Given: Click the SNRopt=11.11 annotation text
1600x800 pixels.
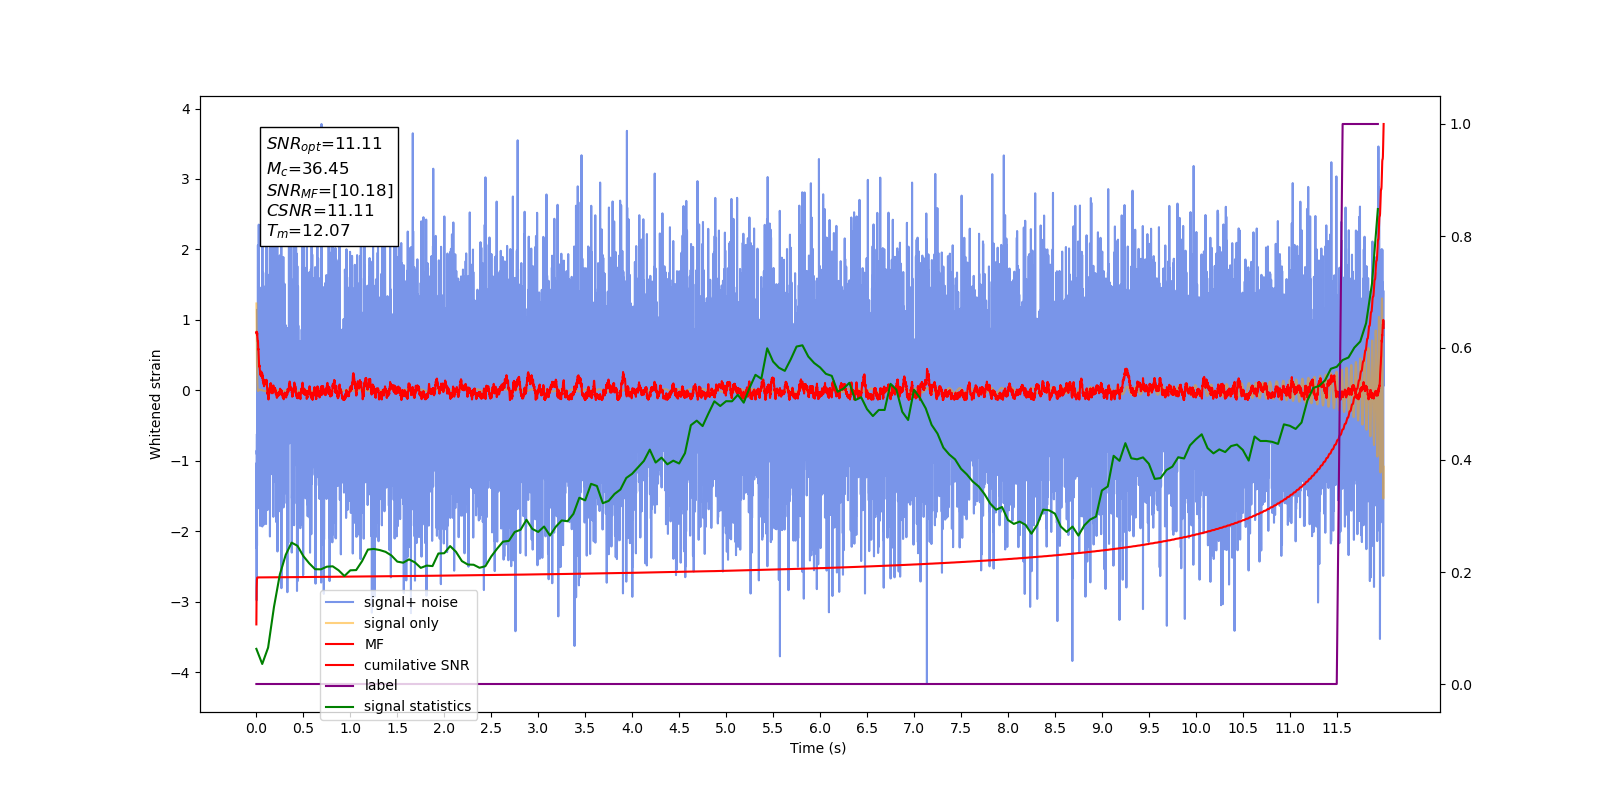Looking at the screenshot, I should click(x=324, y=144).
